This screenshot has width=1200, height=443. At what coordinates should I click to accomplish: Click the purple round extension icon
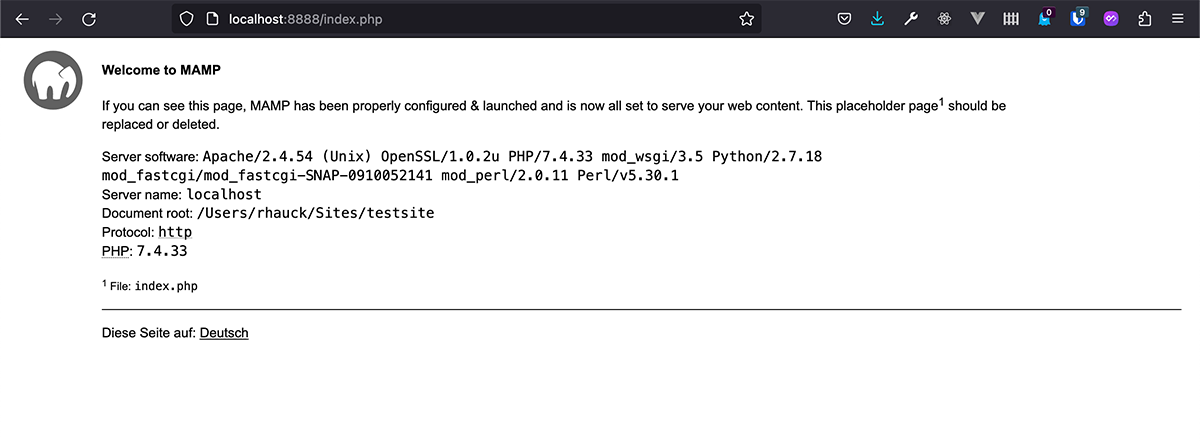pyautogui.click(x=1111, y=18)
